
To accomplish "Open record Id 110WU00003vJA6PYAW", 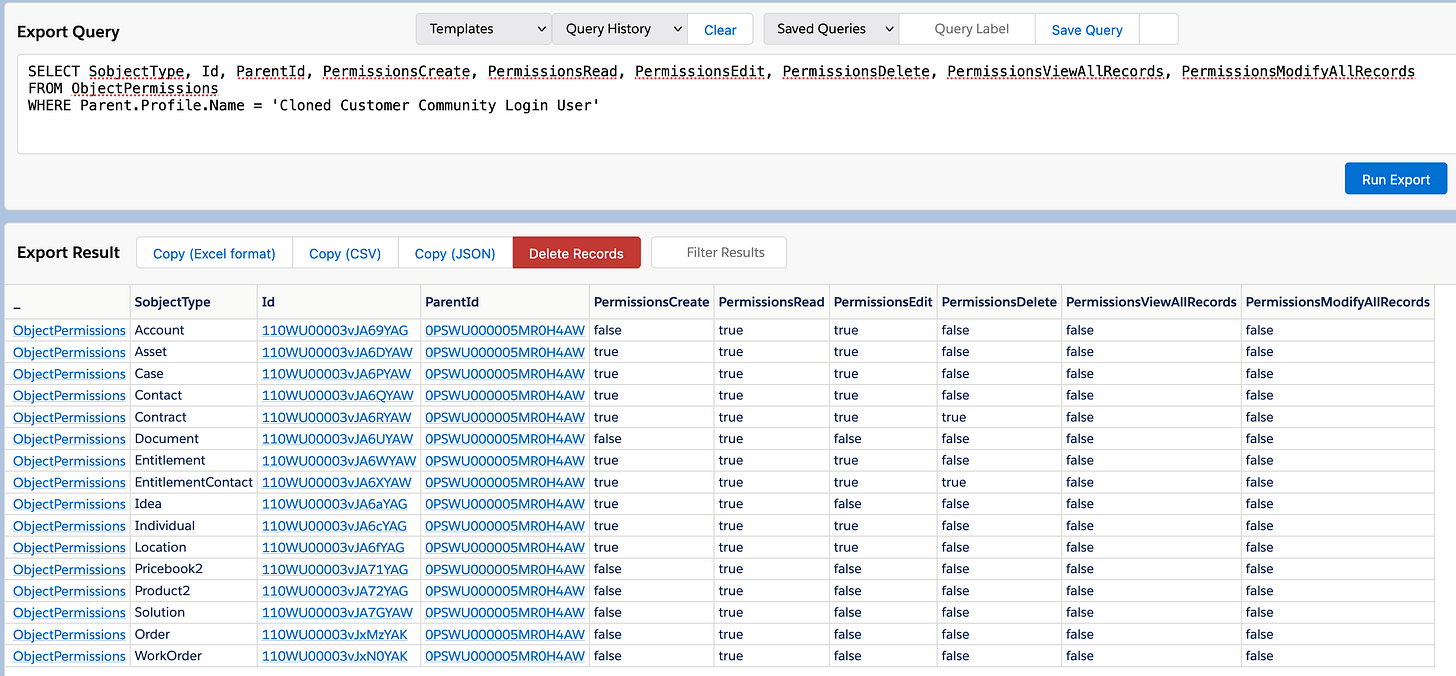I will pyautogui.click(x=337, y=374).
